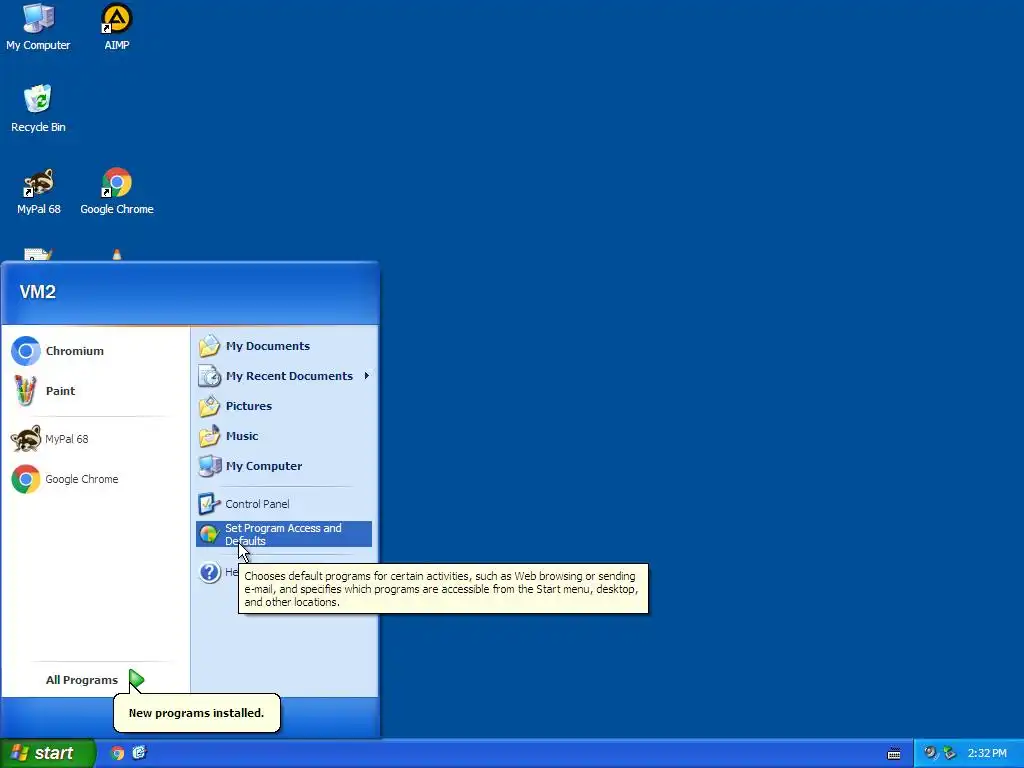Click first system tray icon
The width and height of the screenshot is (1024, 768).
pyautogui.click(x=930, y=753)
